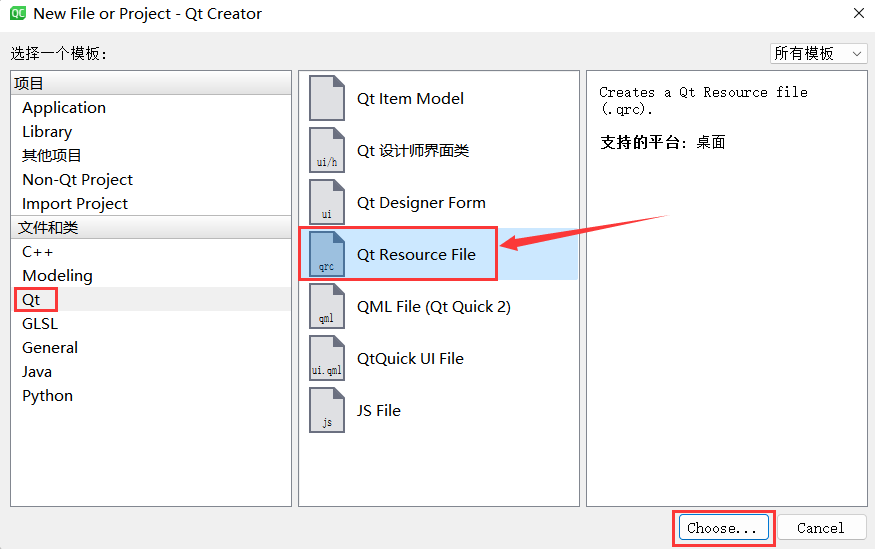Click the ui Qt Designer Form icon
This screenshot has width=875, height=549.
(x=327, y=202)
